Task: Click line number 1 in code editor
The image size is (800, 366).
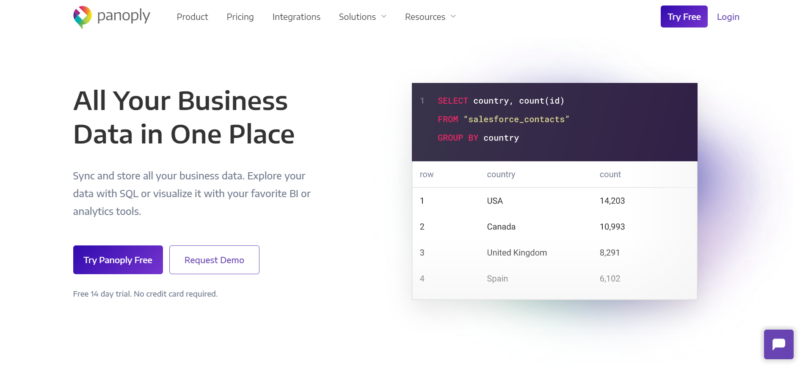Action: (x=422, y=101)
